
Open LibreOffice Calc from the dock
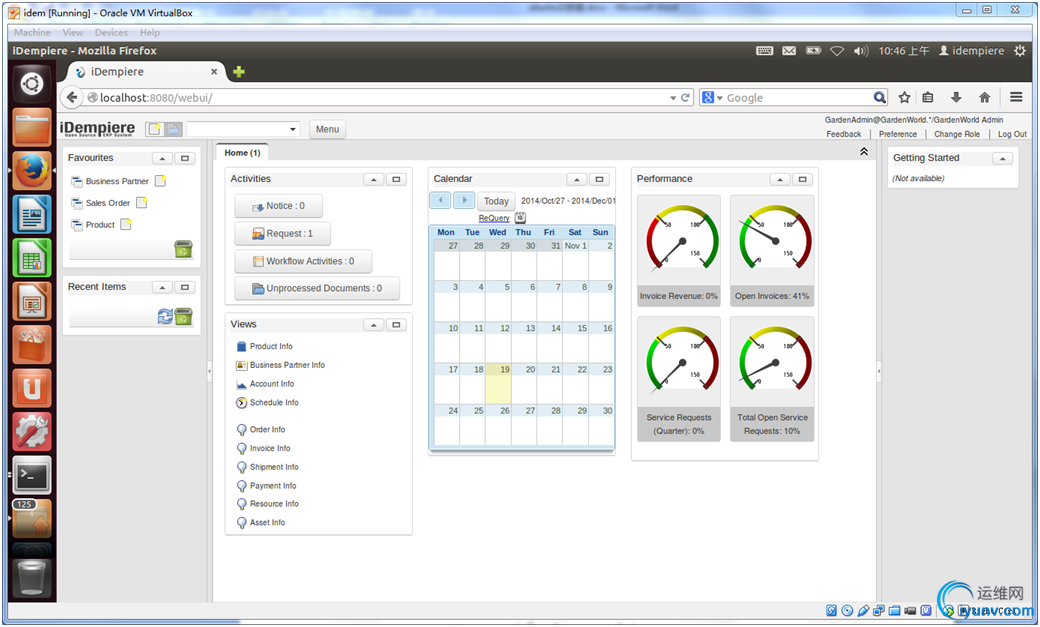(x=32, y=257)
